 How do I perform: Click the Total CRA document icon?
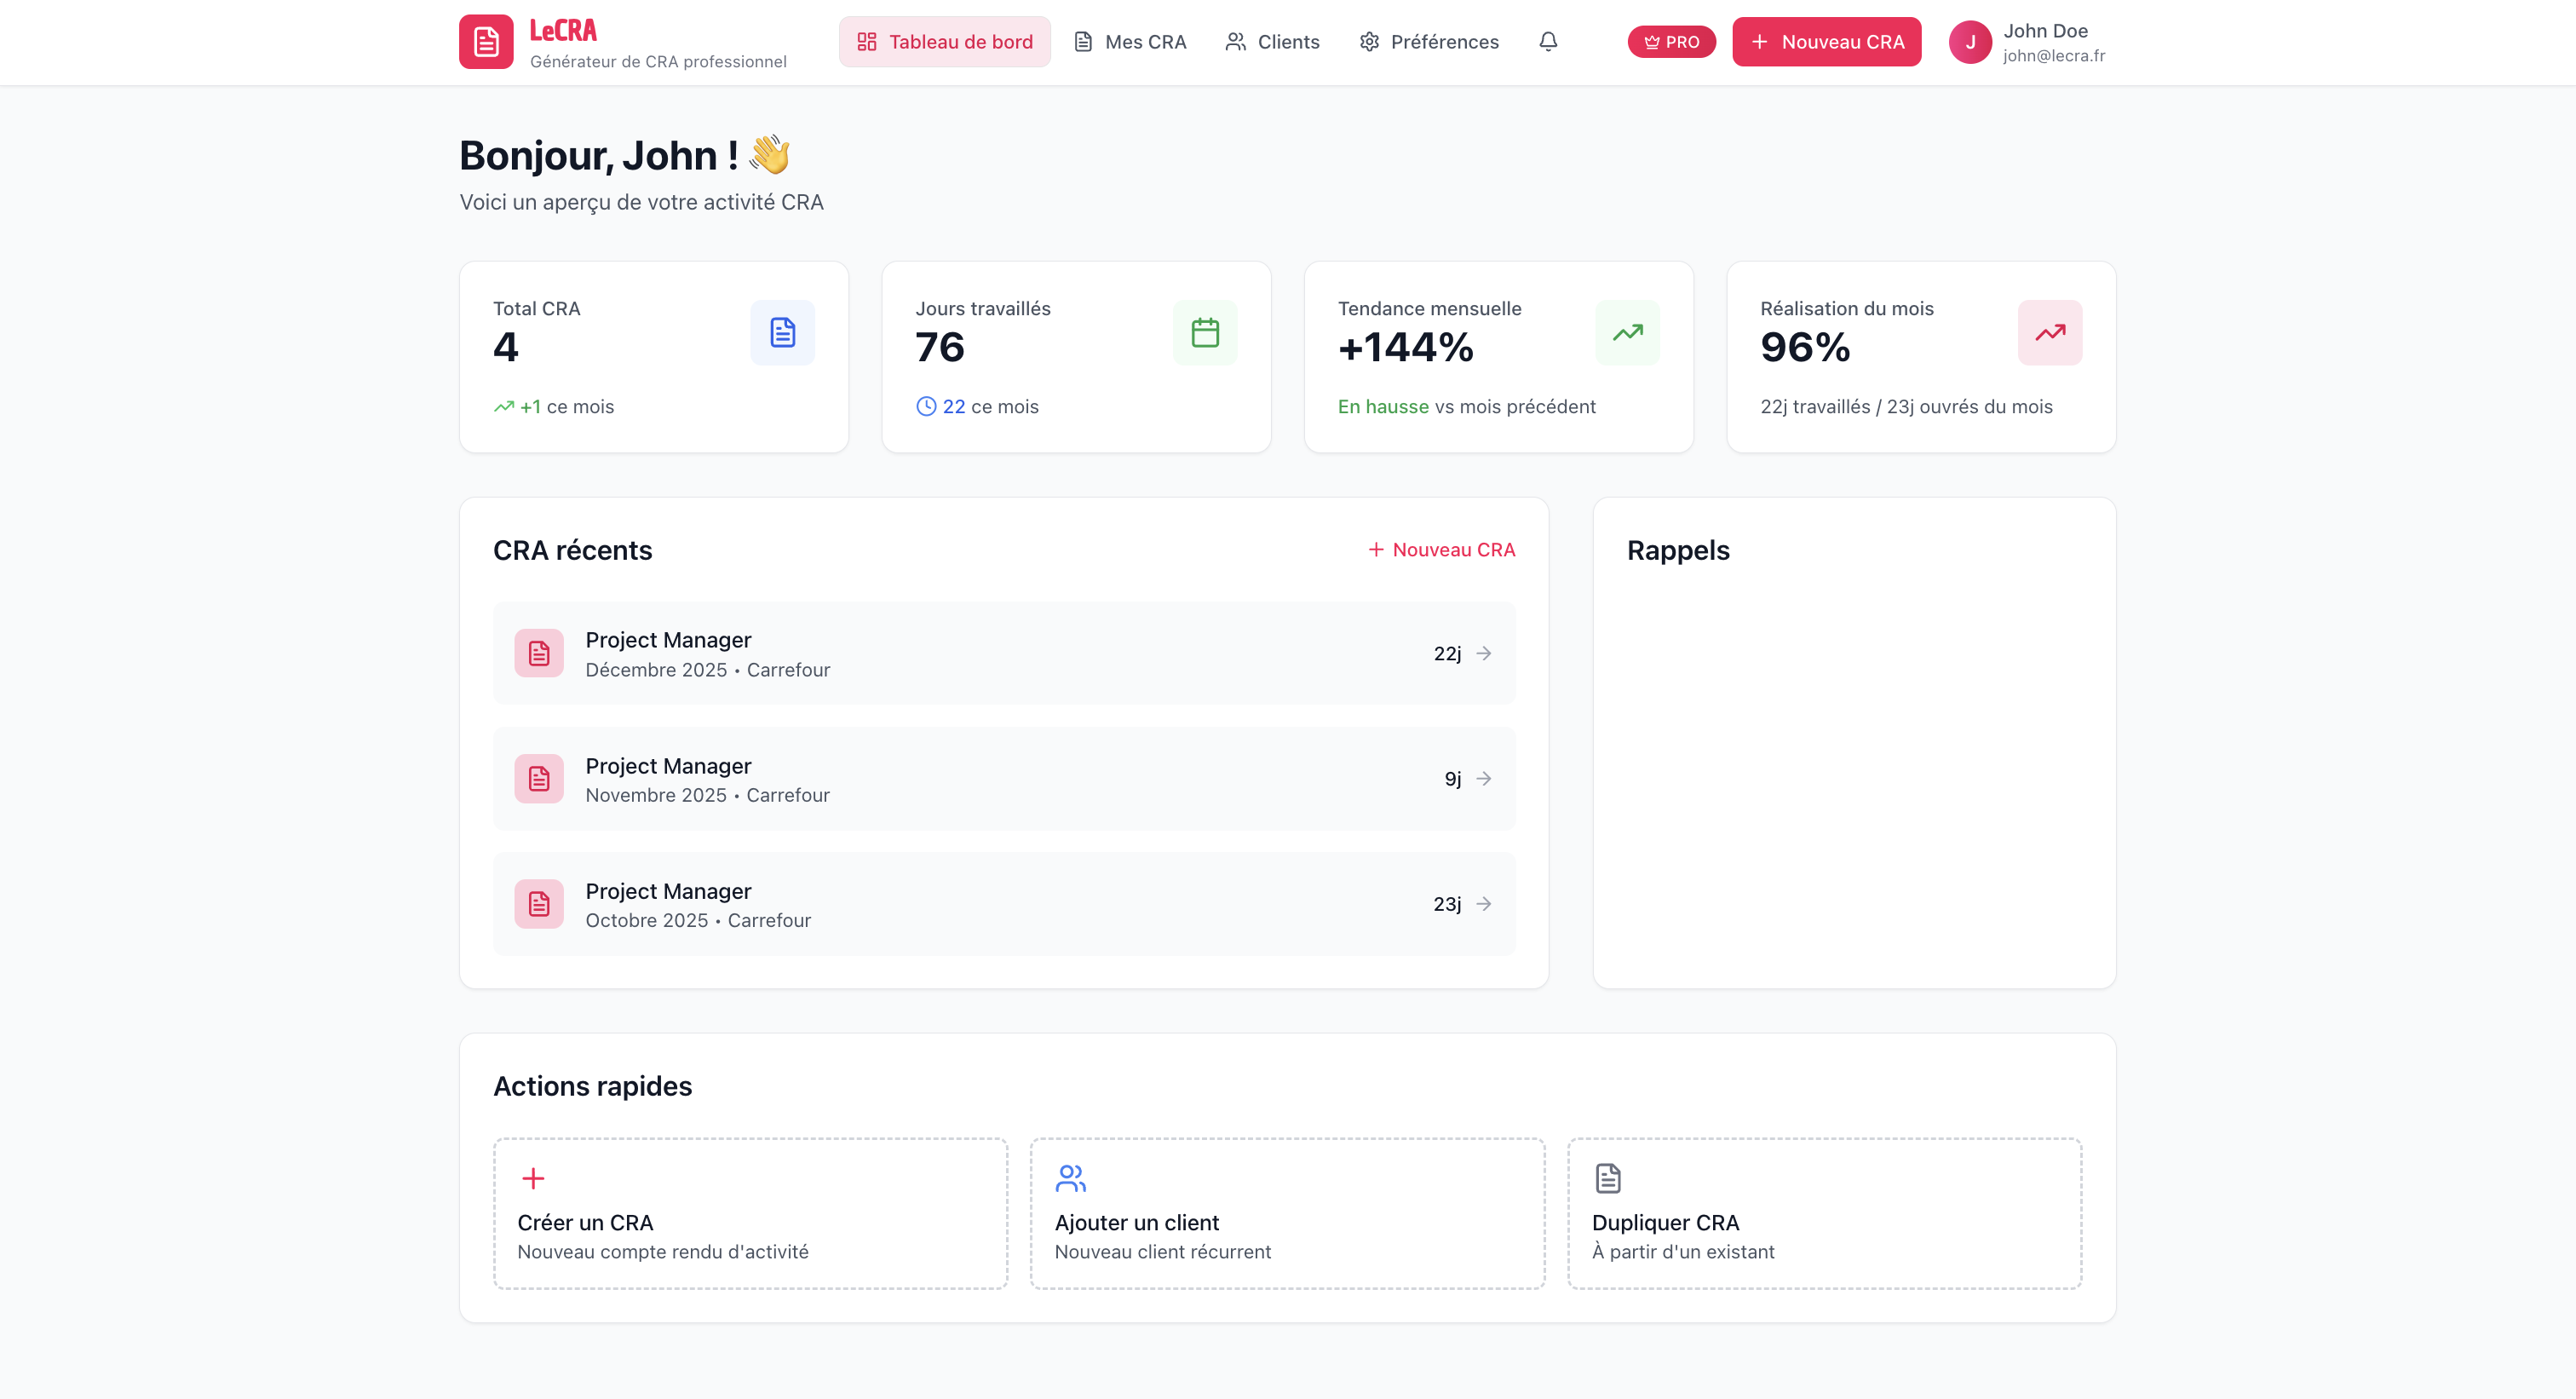click(x=782, y=332)
